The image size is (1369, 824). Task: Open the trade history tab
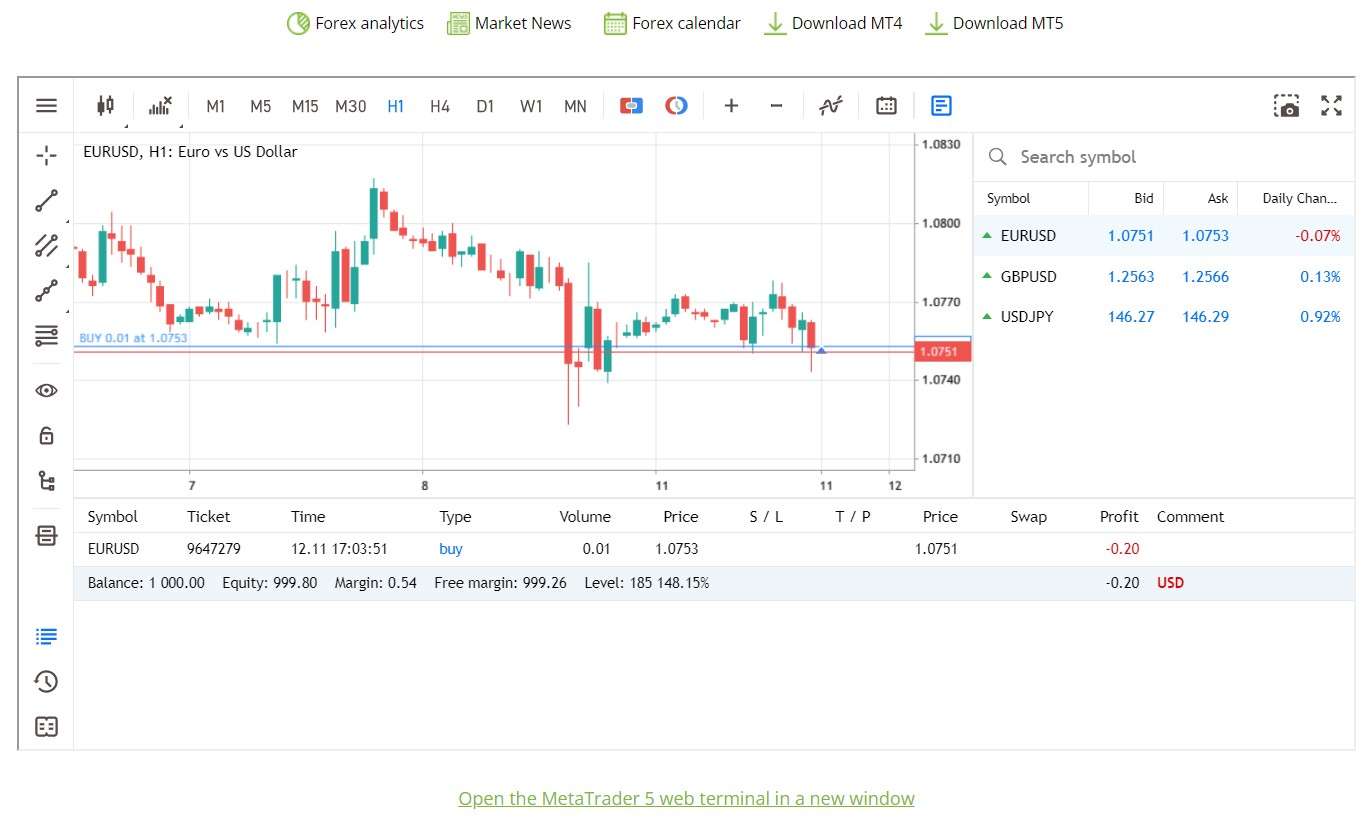click(x=46, y=681)
